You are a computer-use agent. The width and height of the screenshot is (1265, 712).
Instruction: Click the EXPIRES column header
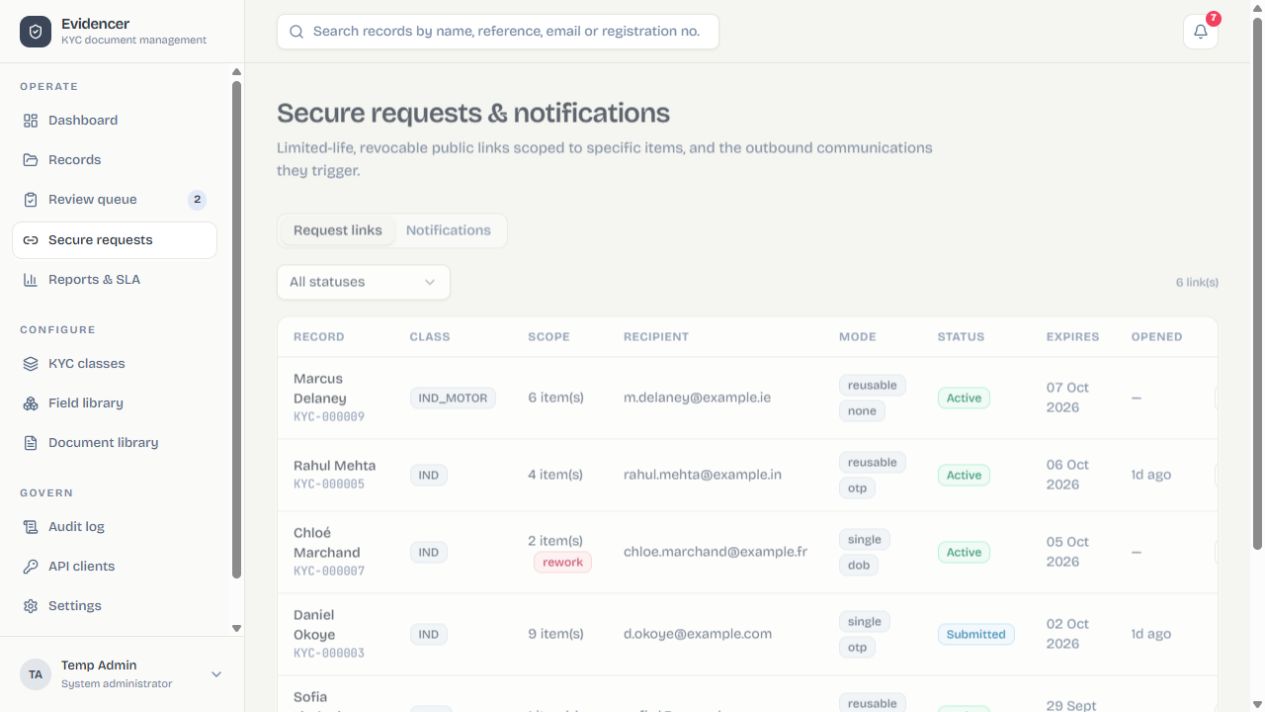(x=1073, y=337)
